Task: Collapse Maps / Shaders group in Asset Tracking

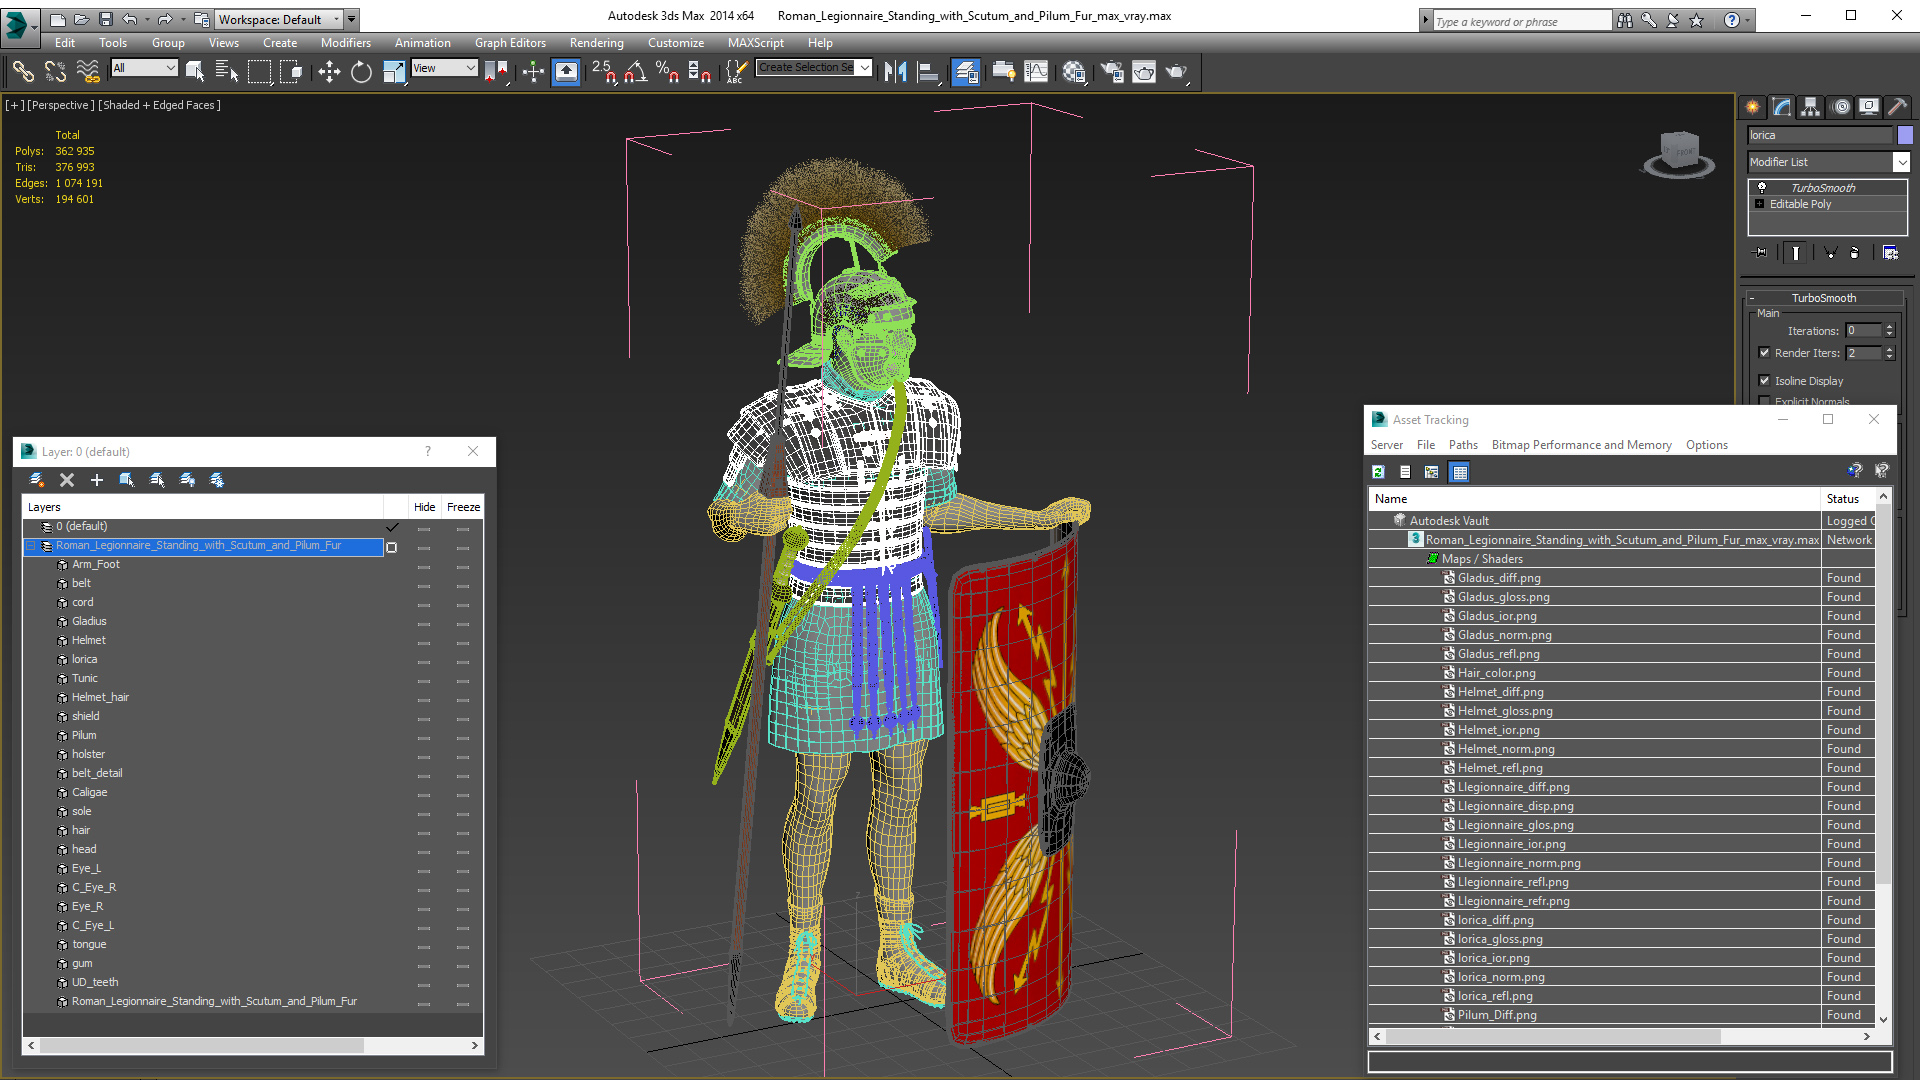Action: (1433, 559)
